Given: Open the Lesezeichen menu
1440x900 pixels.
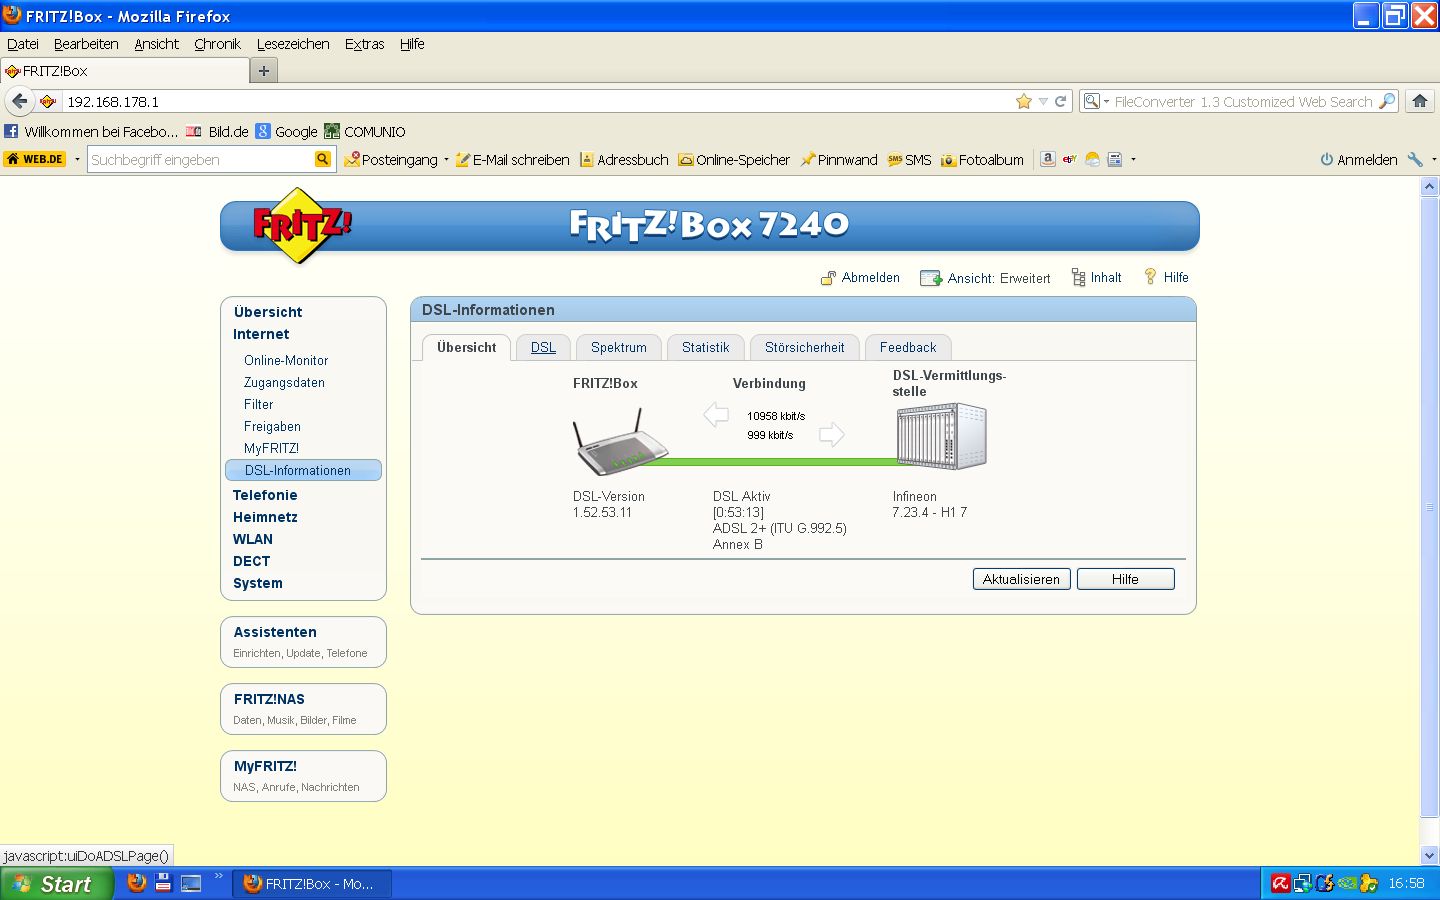Looking at the screenshot, I should coord(293,44).
